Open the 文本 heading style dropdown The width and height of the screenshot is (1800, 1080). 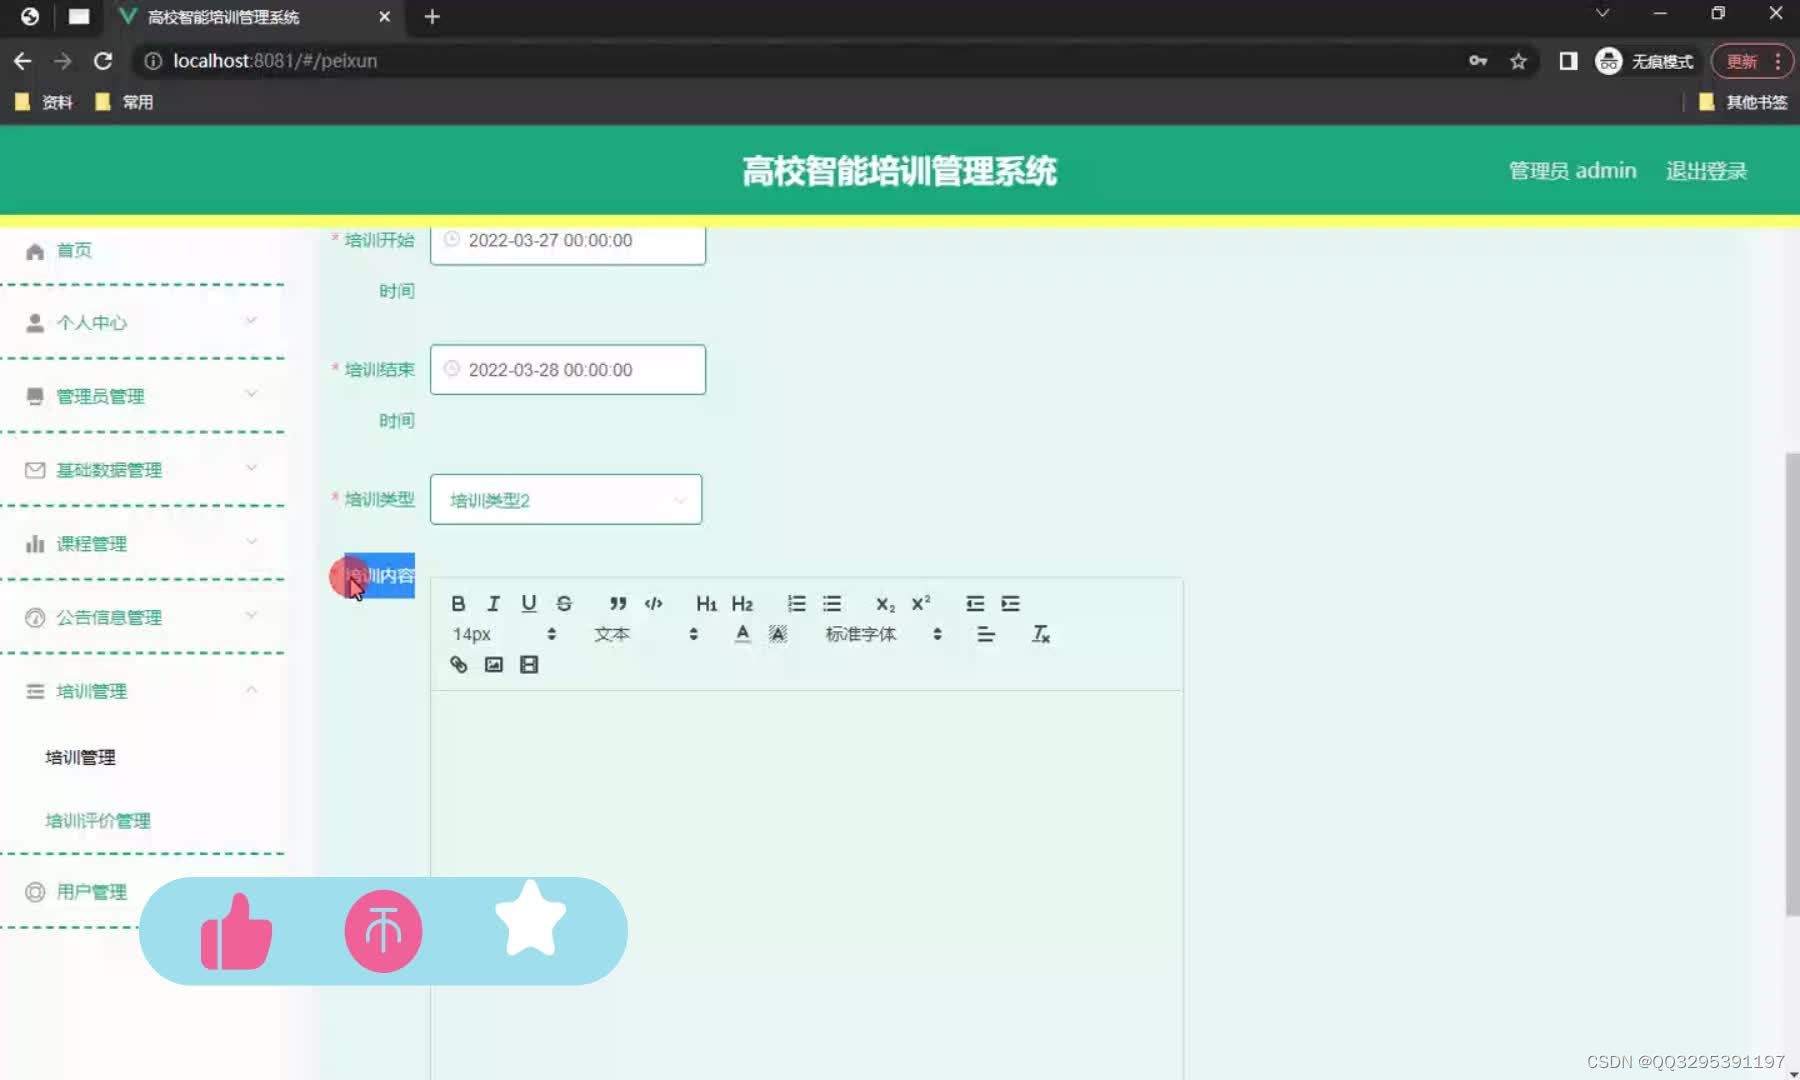(646, 634)
